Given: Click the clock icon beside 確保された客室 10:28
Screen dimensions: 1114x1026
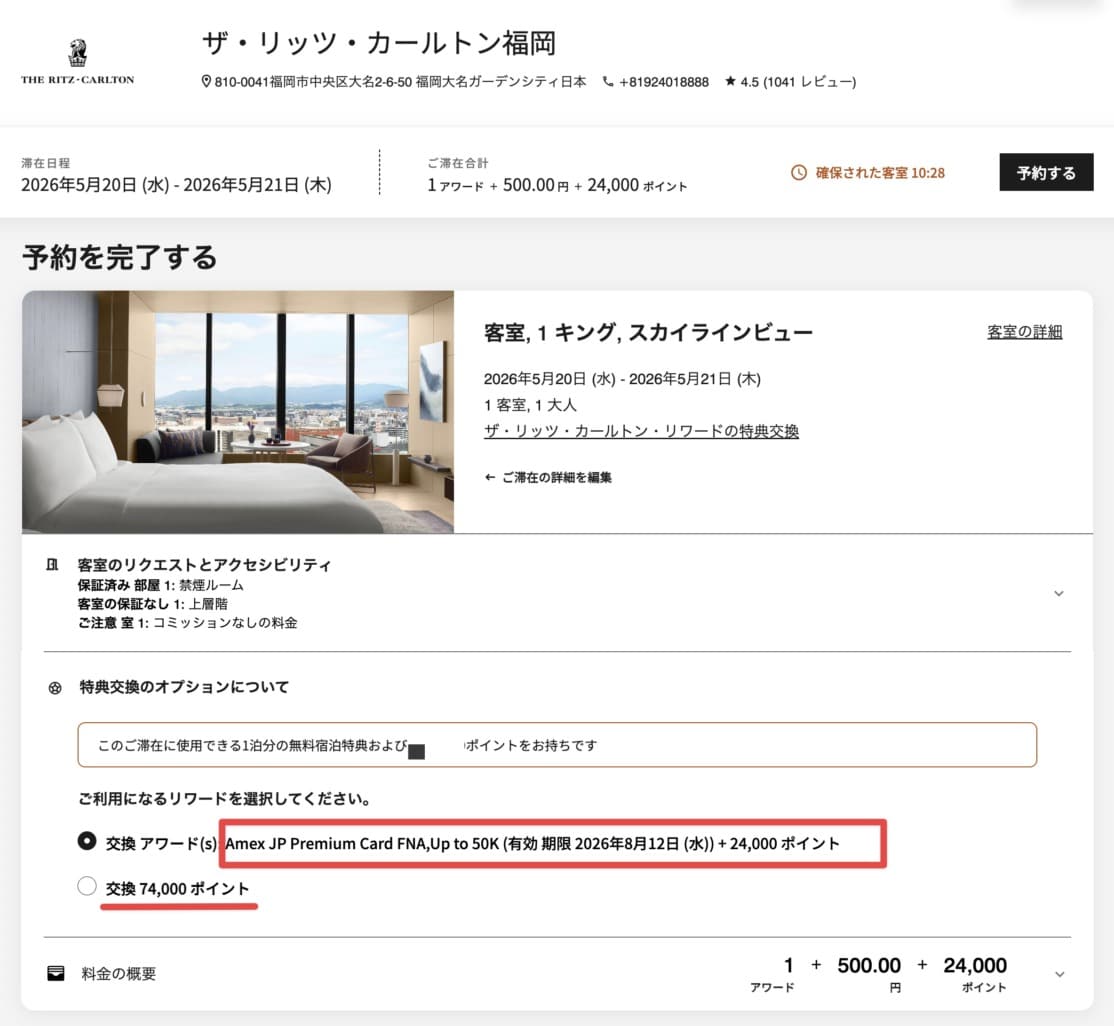Looking at the screenshot, I should [x=797, y=172].
